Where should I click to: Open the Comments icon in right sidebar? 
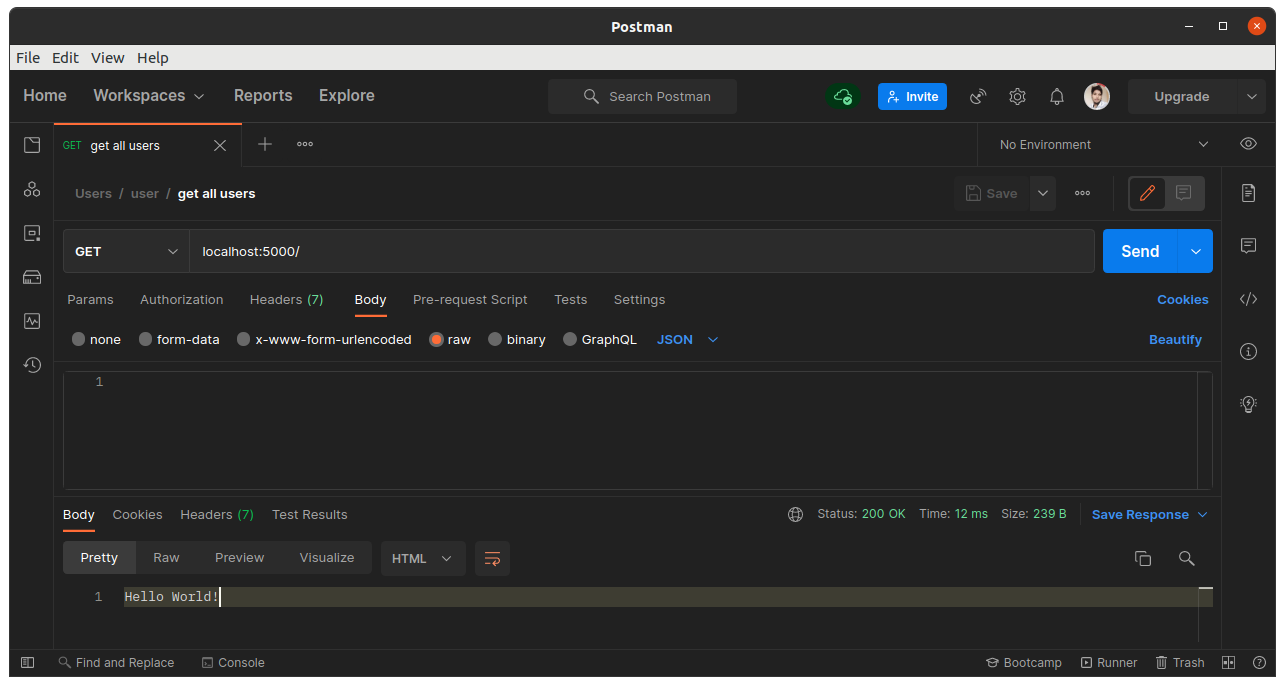(x=1248, y=245)
